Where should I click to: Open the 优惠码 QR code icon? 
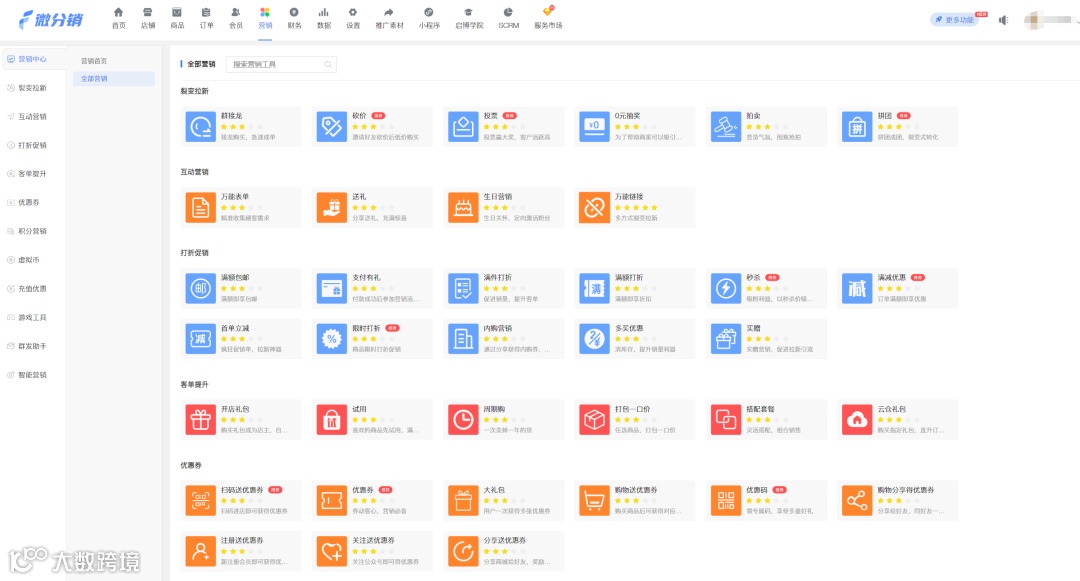click(725, 500)
